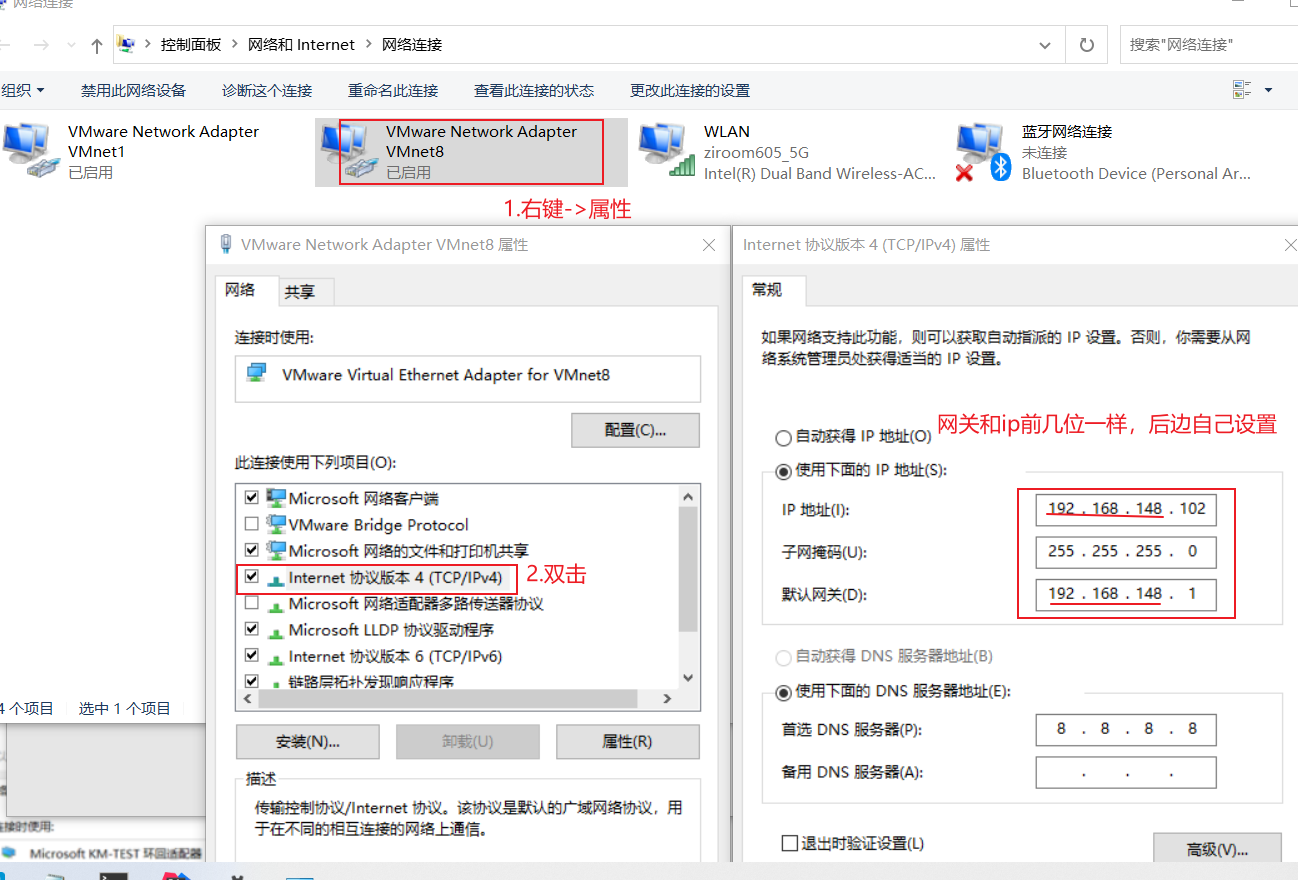The height and width of the screenshot is (880, 1298).
Task: Click the 备用 DNS 服务器 field
Action: click(x=1126, y=772)
